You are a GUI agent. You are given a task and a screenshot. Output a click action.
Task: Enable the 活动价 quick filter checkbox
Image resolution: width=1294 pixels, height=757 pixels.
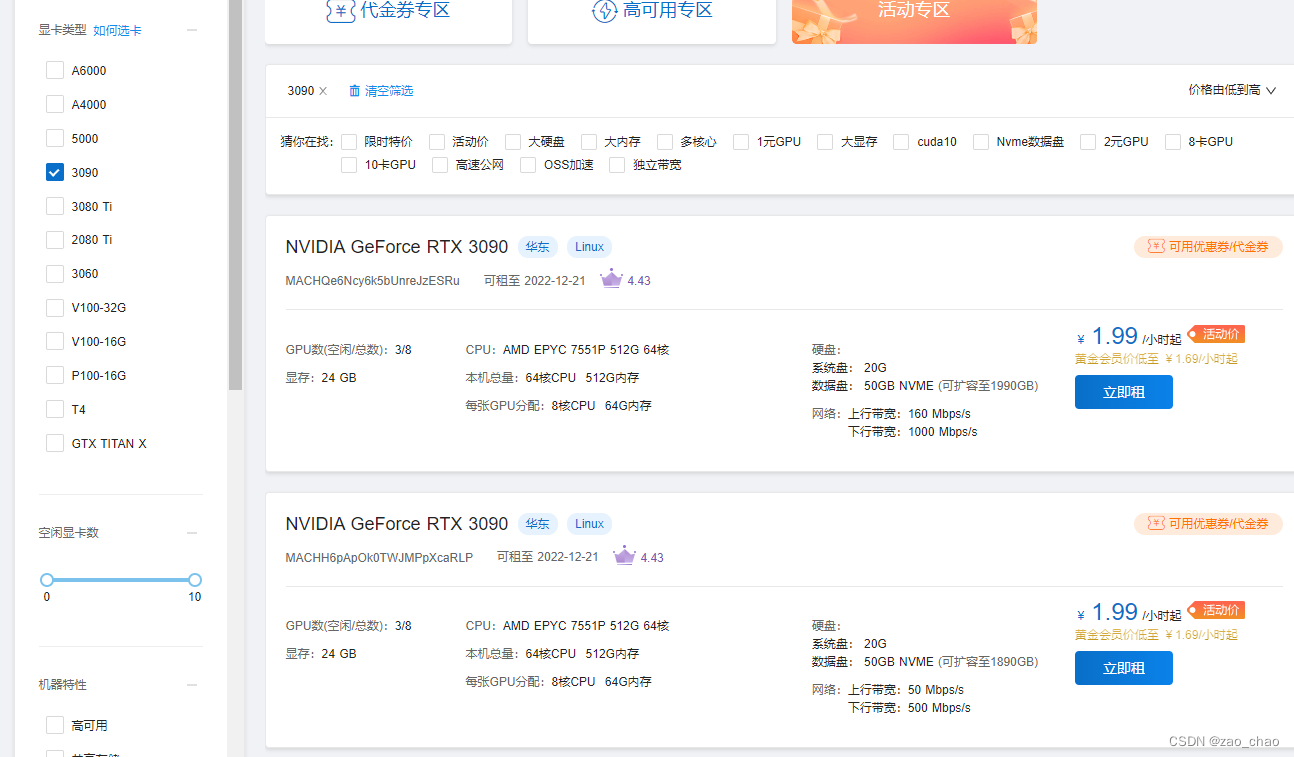(437, 142)
